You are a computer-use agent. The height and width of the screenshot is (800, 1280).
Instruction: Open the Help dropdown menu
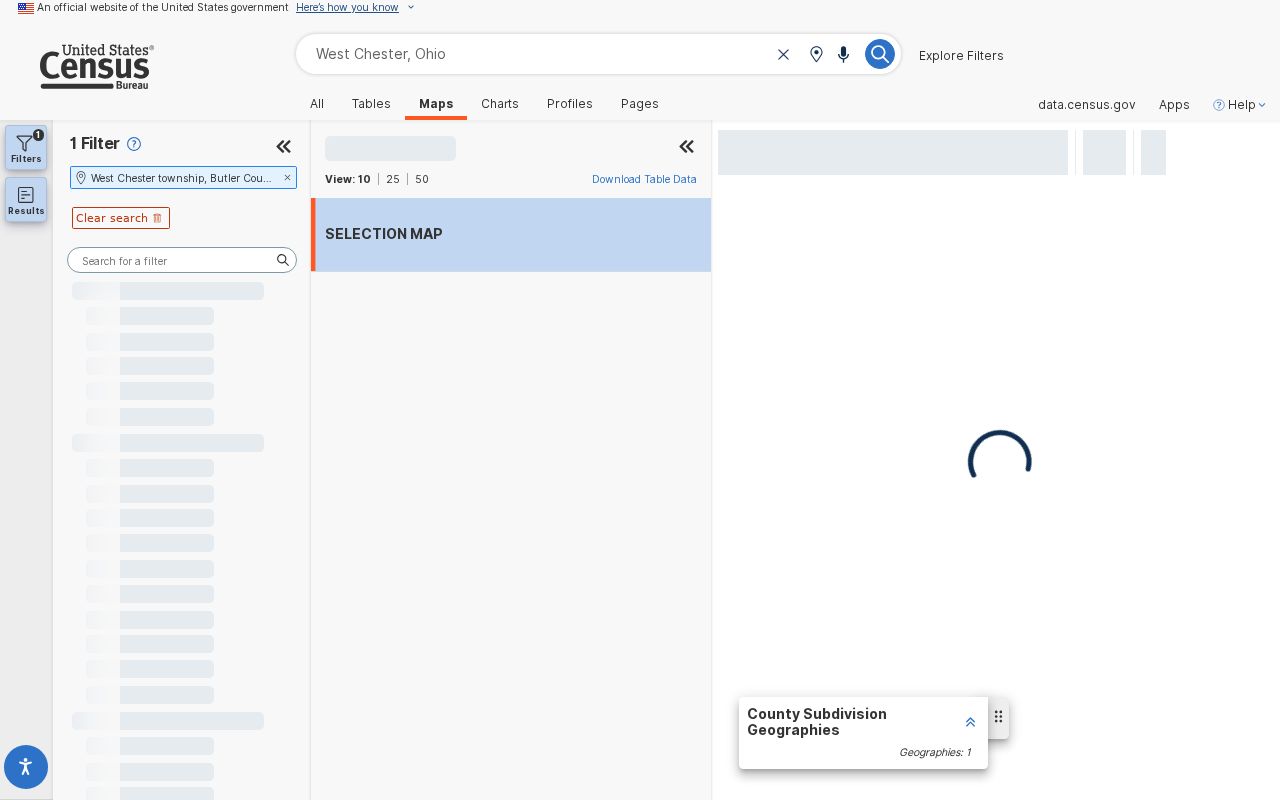point(1239,104)
